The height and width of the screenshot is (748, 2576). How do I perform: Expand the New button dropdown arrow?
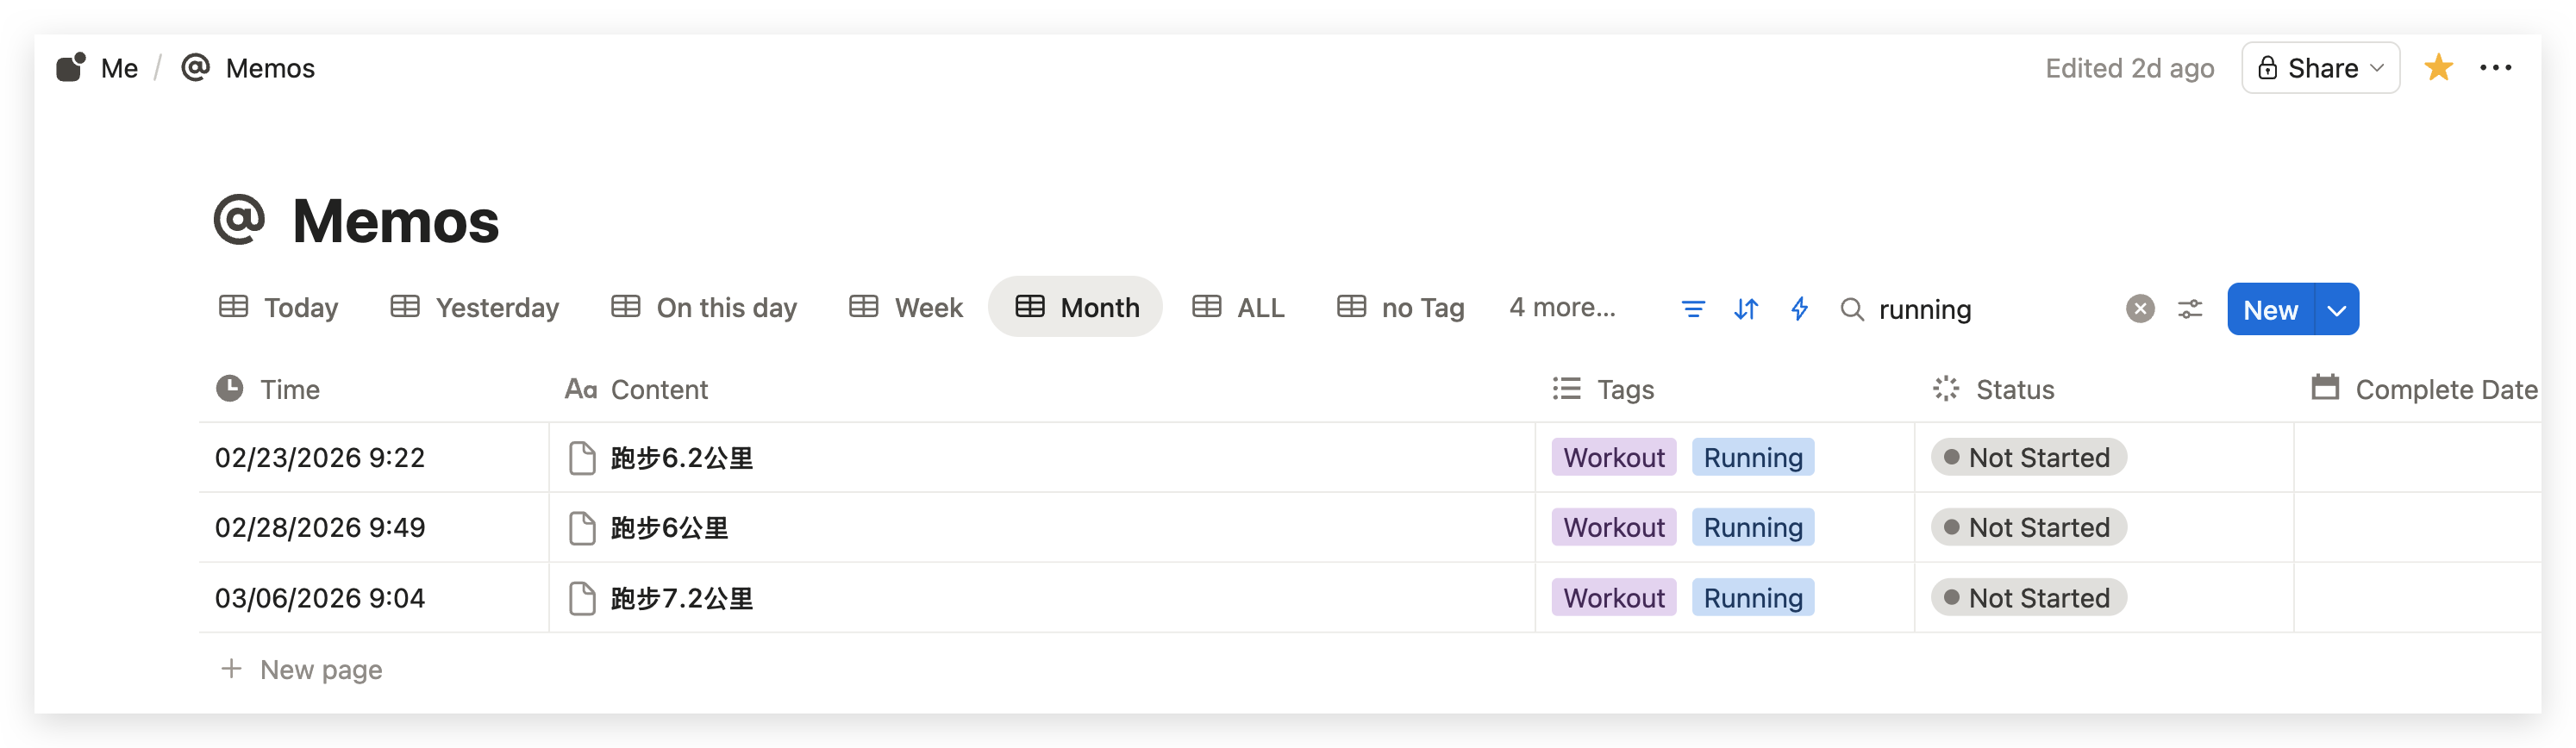(x=2336, y=310)
